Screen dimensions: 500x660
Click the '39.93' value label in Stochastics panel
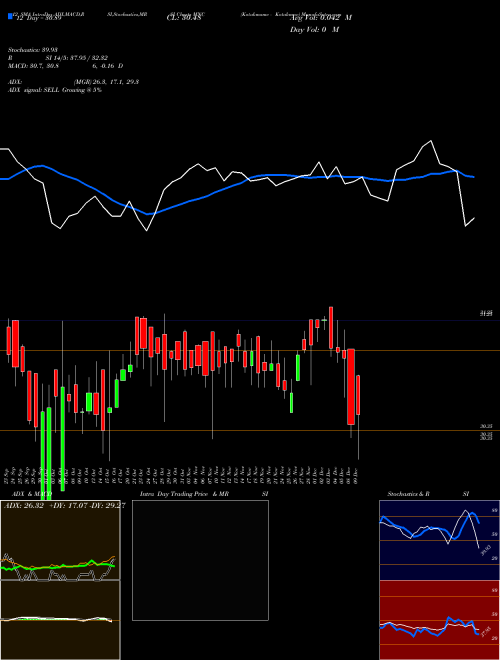point(486,550)
